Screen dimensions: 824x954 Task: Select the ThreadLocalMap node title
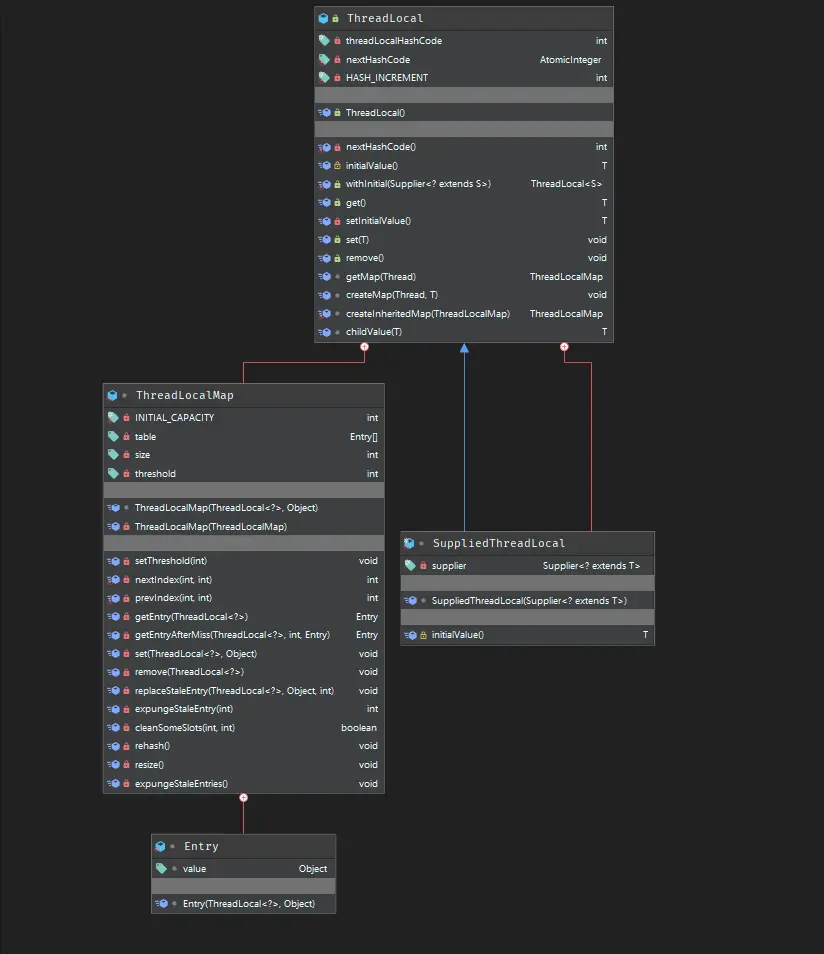click(184, 395)
